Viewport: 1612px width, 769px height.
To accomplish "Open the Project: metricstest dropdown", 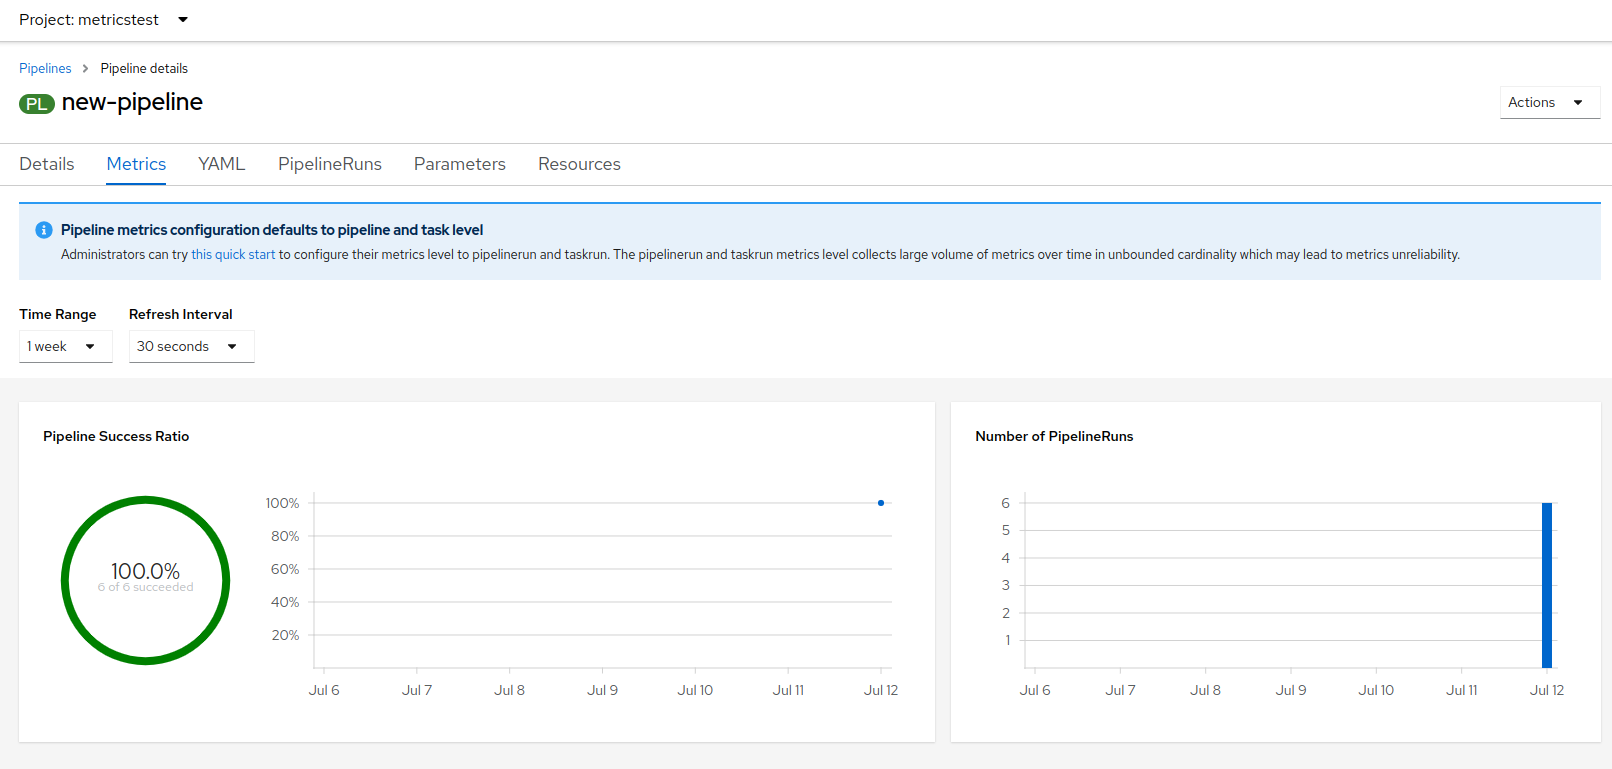I will (x=103, y=20).
